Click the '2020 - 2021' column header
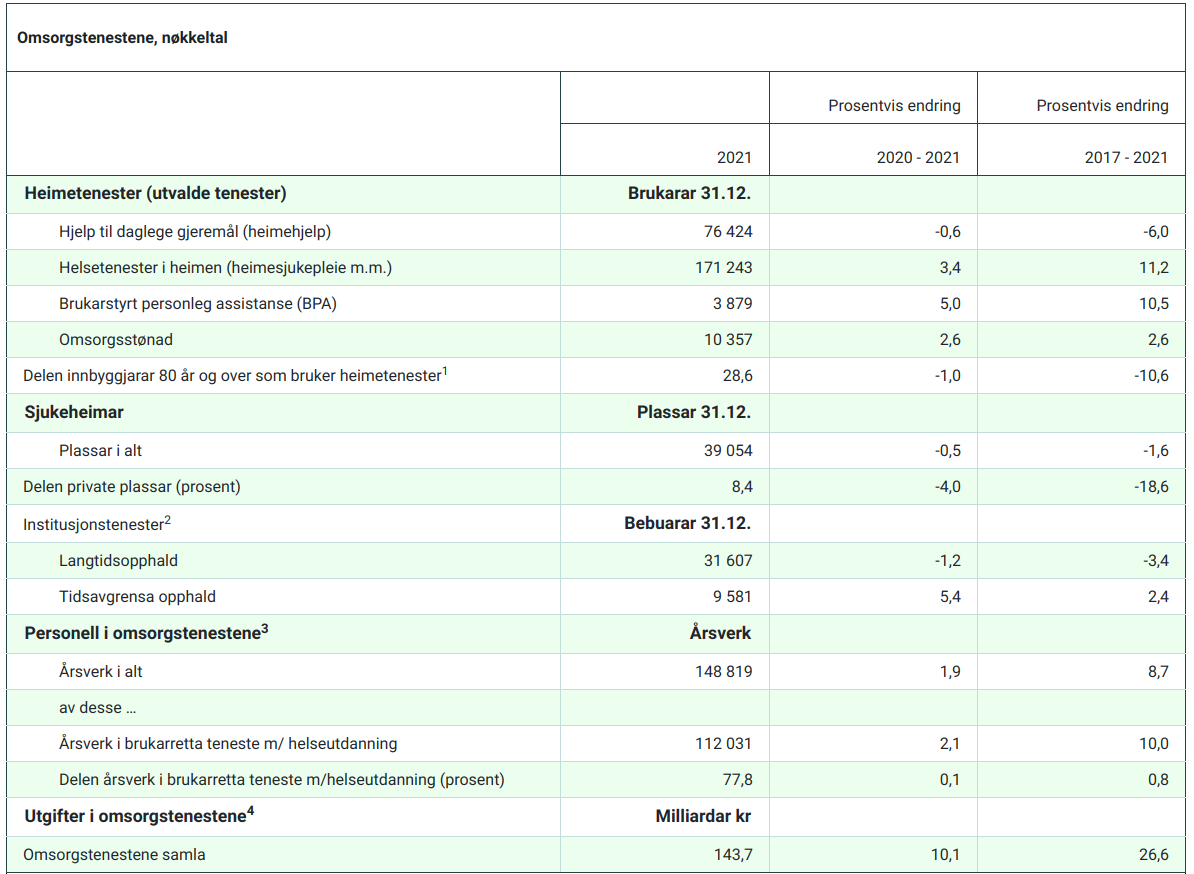This screenshot has width=1194, height=874. click(x=918, y=157)
